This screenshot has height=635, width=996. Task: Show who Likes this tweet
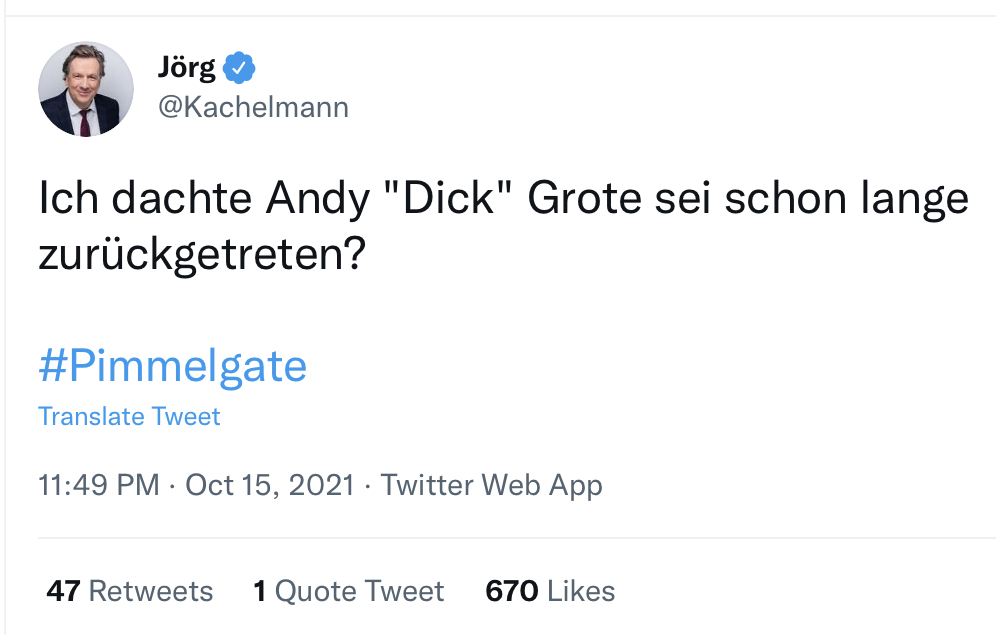(x=581, y=591)
